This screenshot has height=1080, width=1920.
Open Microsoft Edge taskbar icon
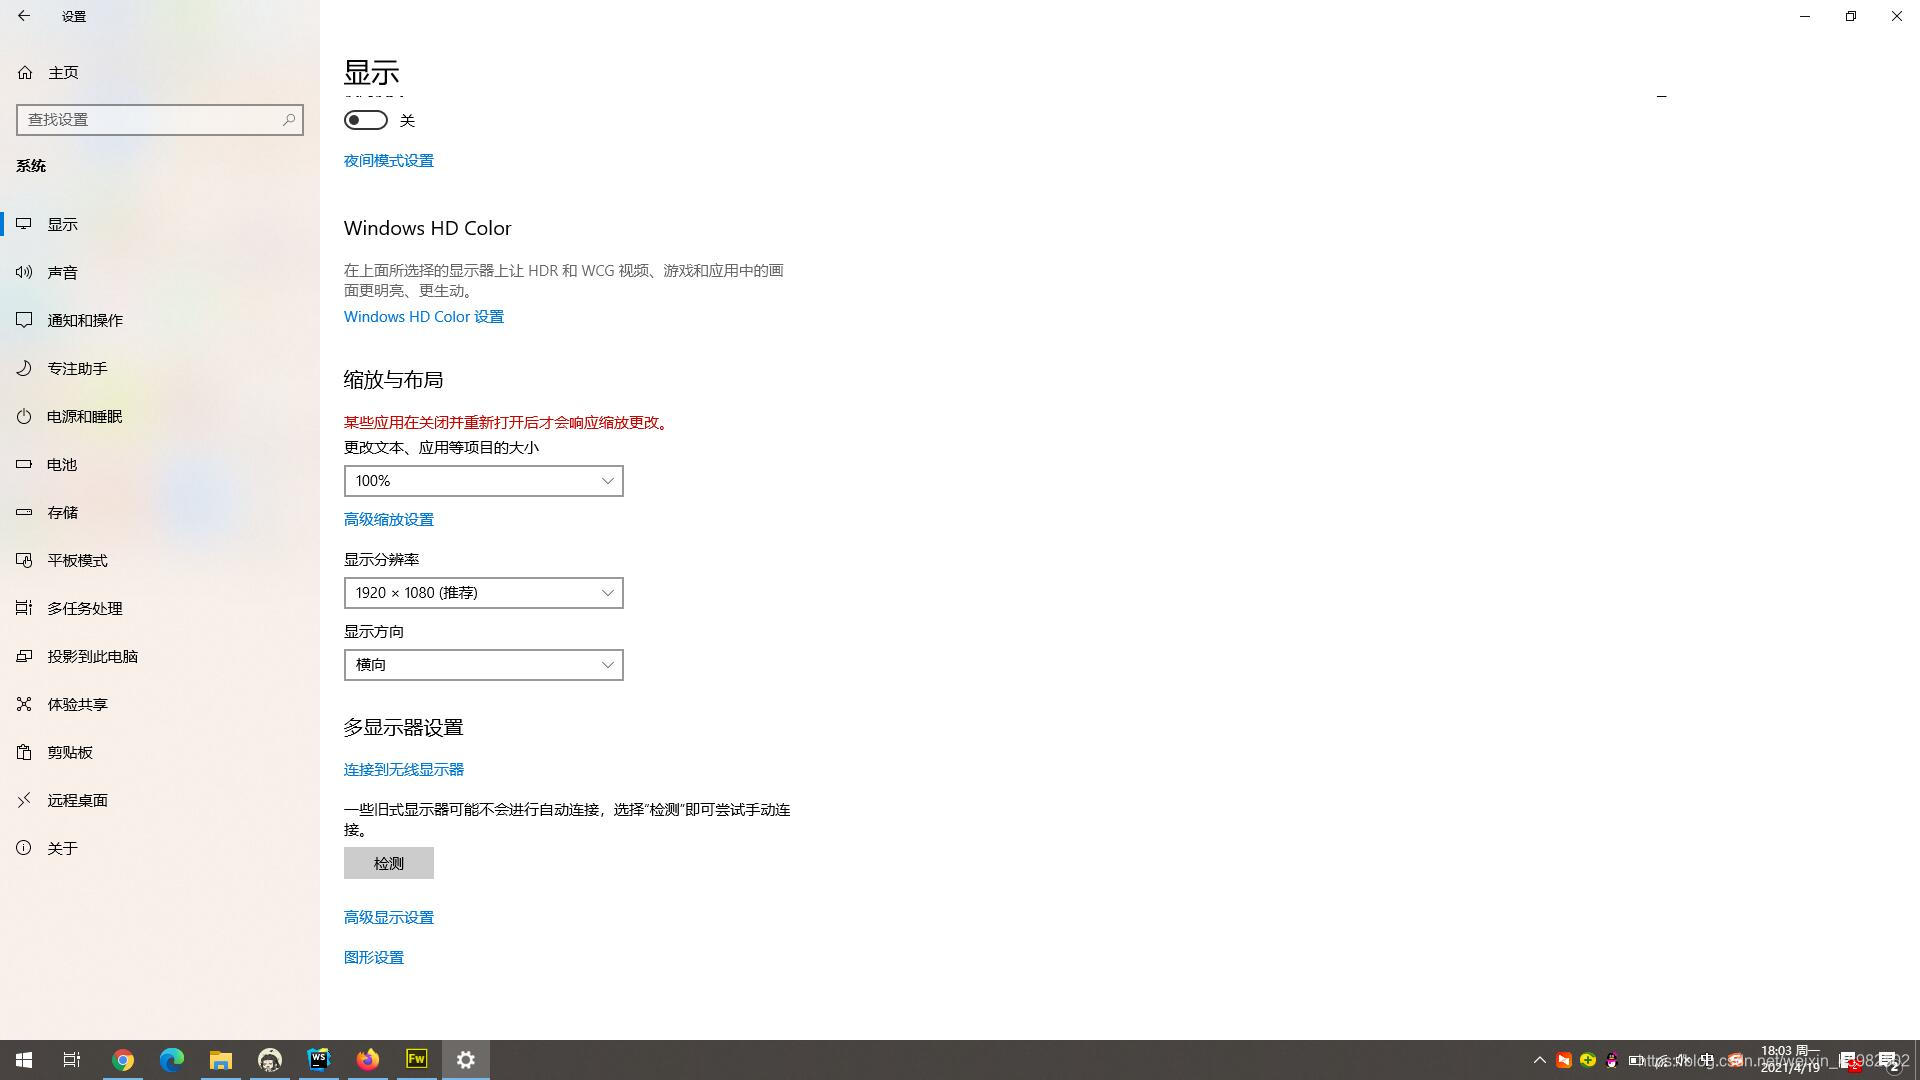pos(172,1060)
